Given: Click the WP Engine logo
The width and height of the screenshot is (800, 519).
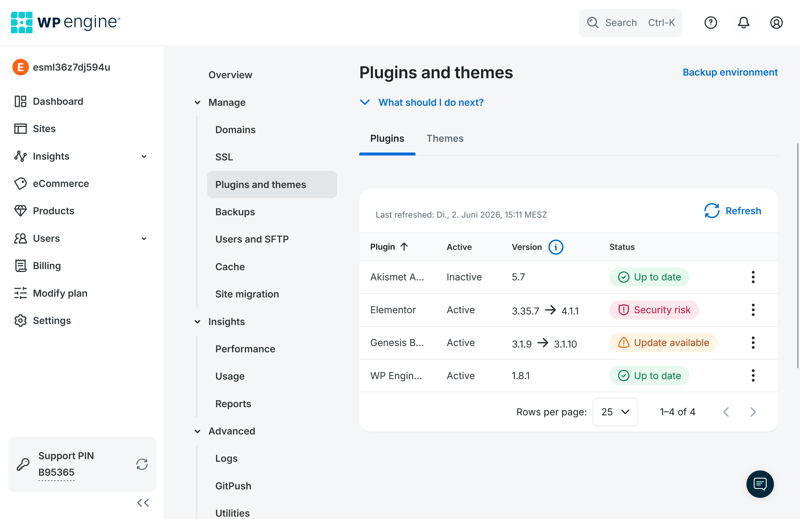Looking at the screenshot, I should tap(65, 22).
